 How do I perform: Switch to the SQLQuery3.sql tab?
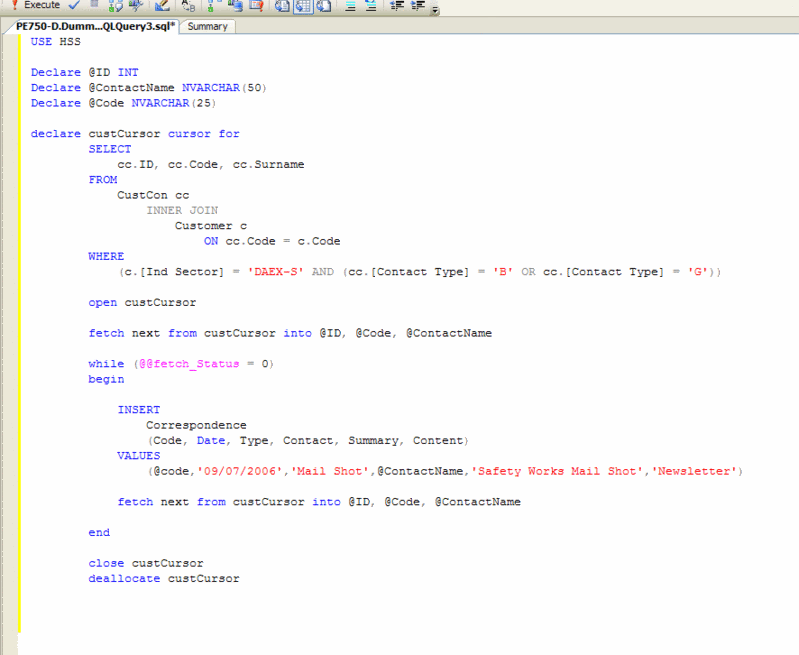pyautogui.click(x=95, y=26)
